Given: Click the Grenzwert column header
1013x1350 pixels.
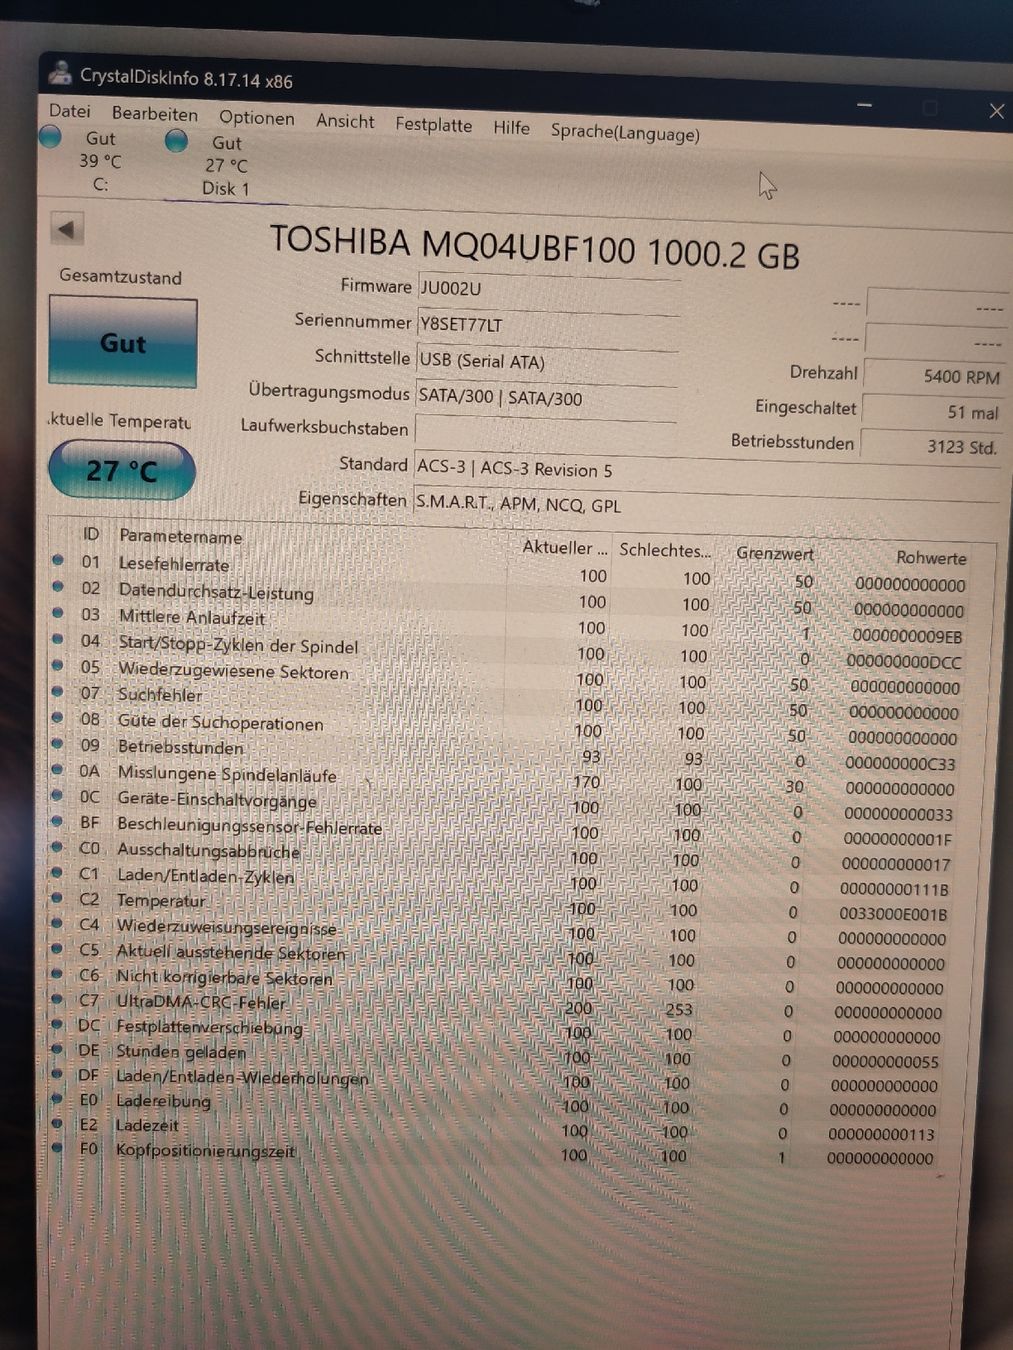Looking at the screenshot, I should tap(774, 553).
